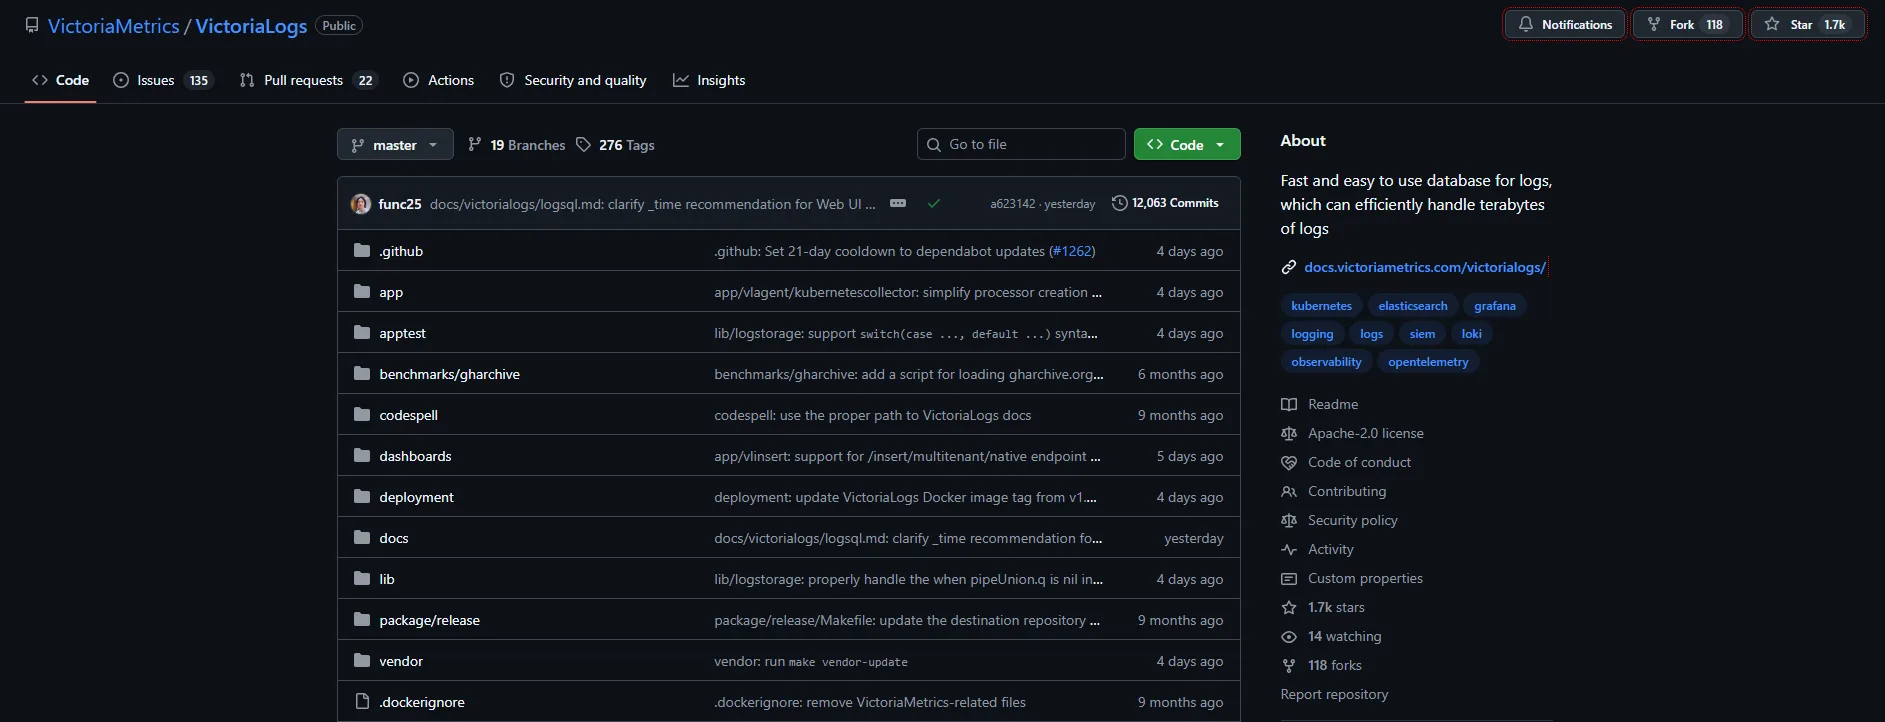Click the Go to file search field

coord(1021,144)
